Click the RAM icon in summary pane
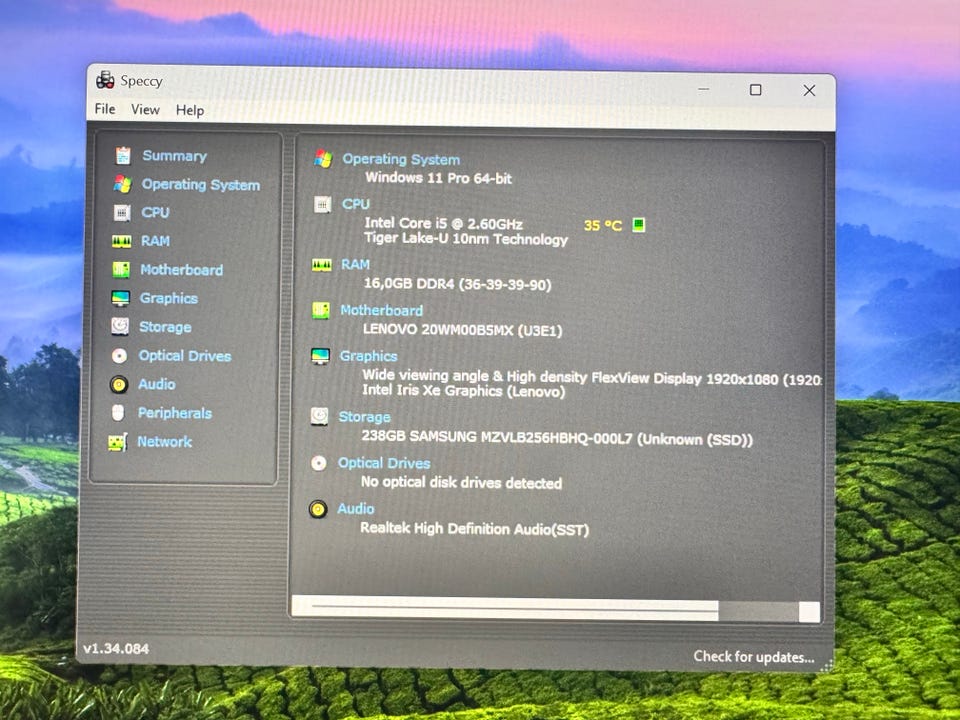The width and height of the screenshot is (960, 720). pyautogui.click(x=322, y=264)
